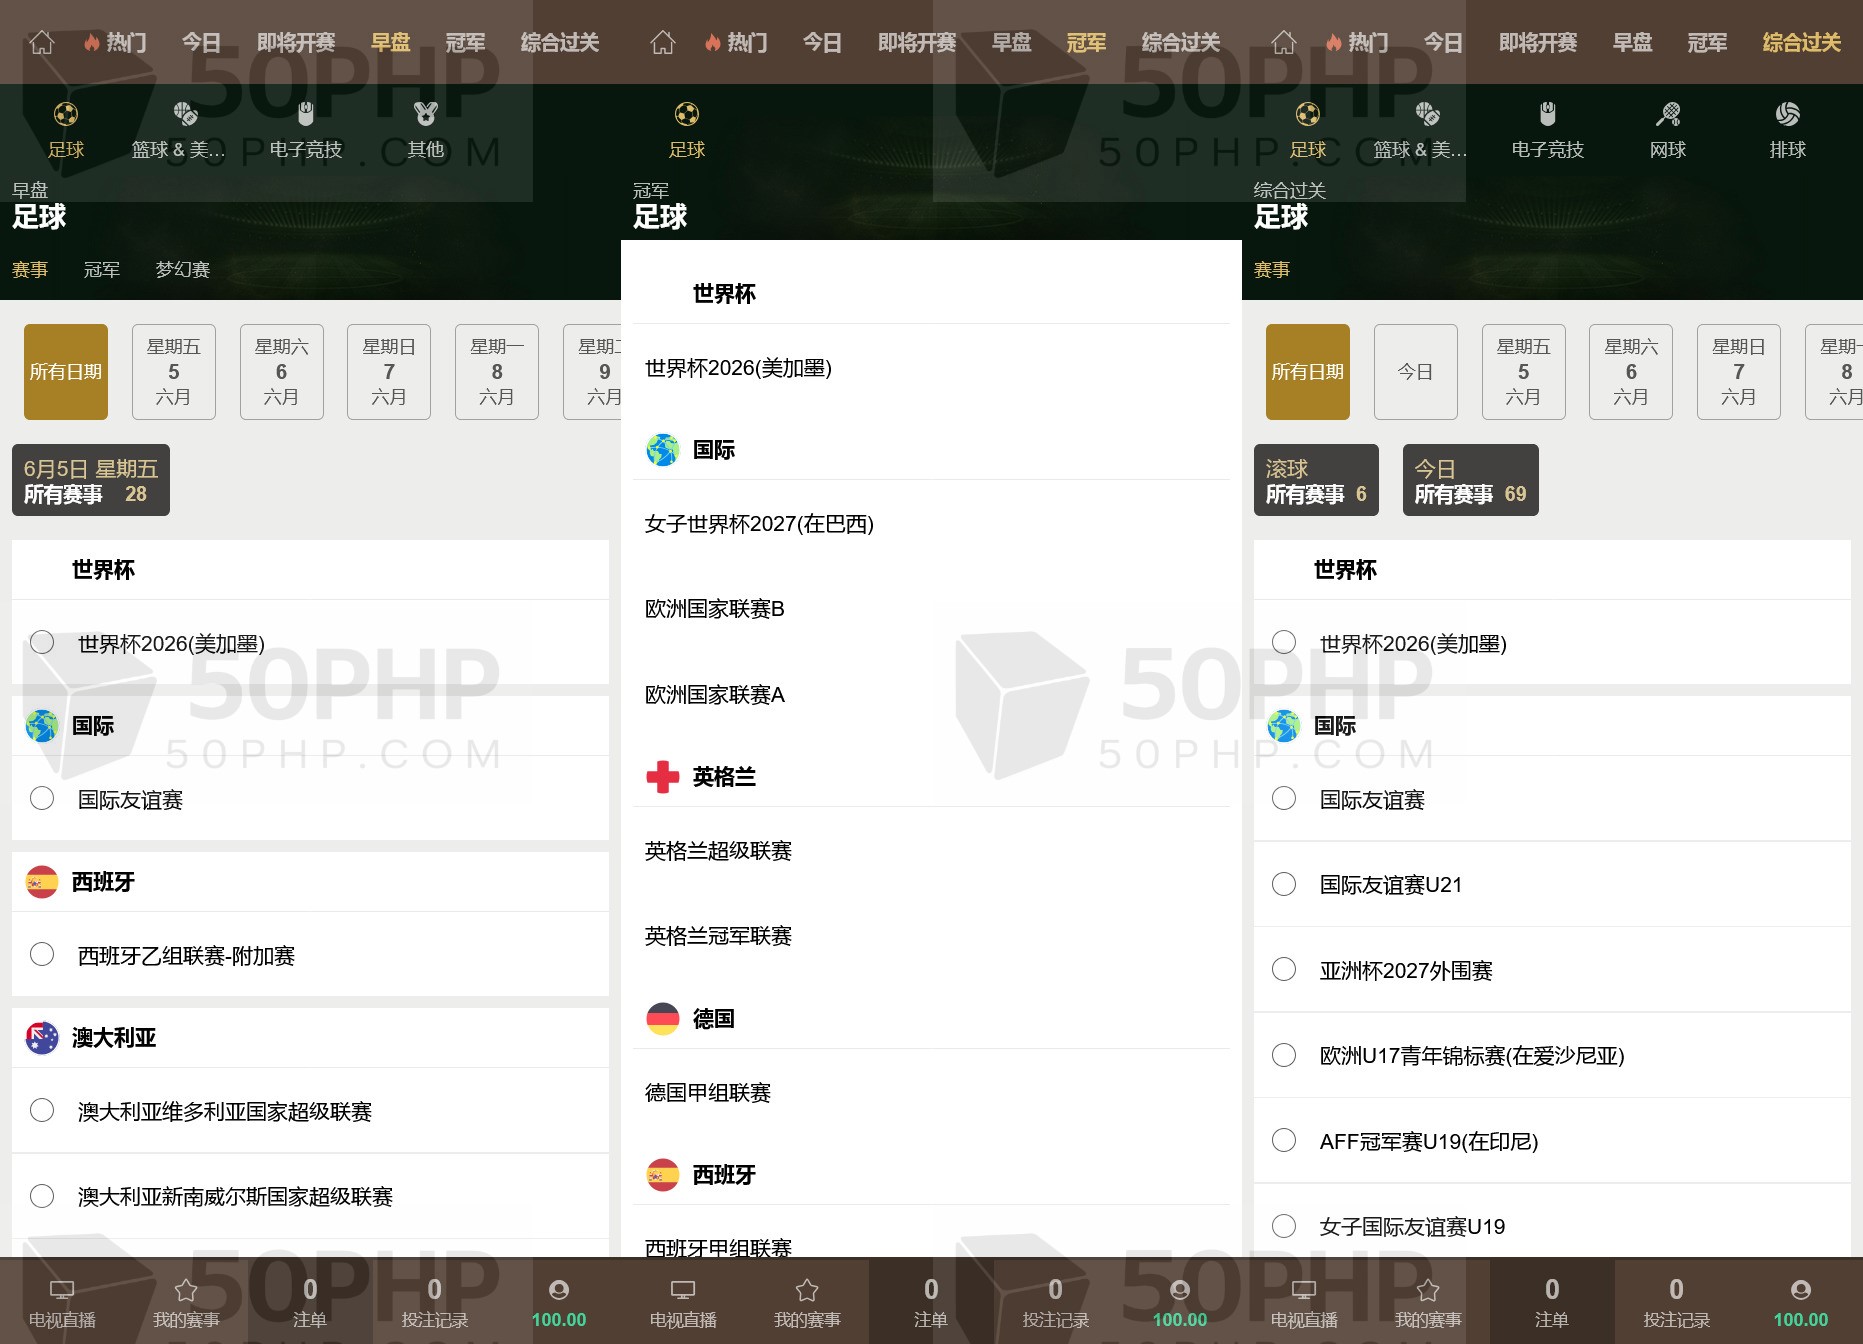Open 我的赛事 star icon in middle bottom bar
1863x1344 pixels.
point(807,1290)
